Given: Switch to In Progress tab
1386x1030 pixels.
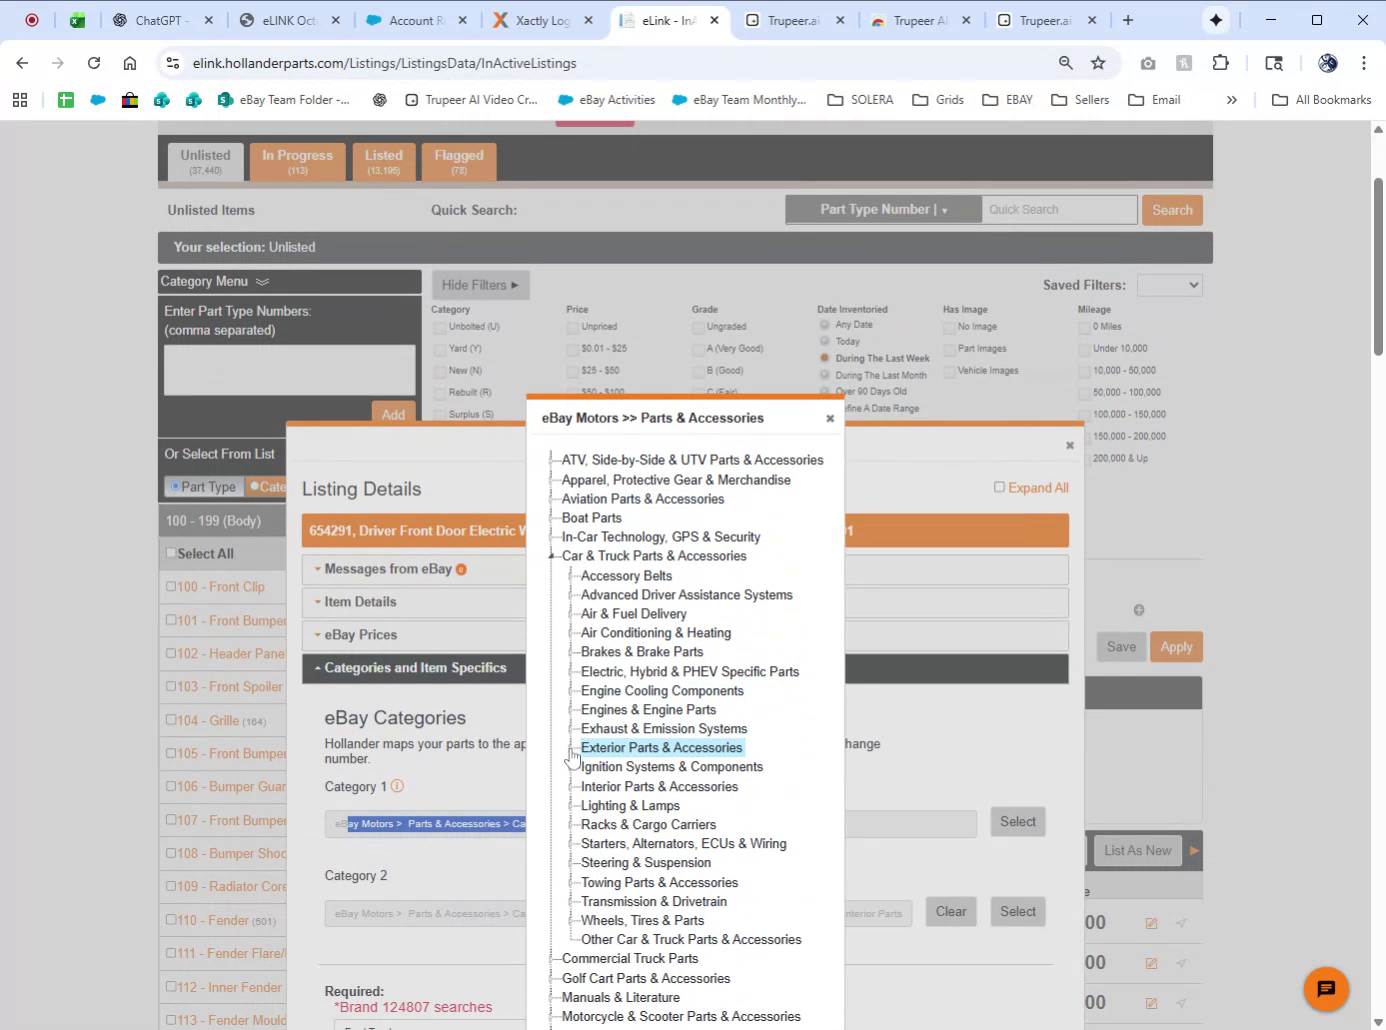Looking at the screenshot, I should [x=297, y=161].
